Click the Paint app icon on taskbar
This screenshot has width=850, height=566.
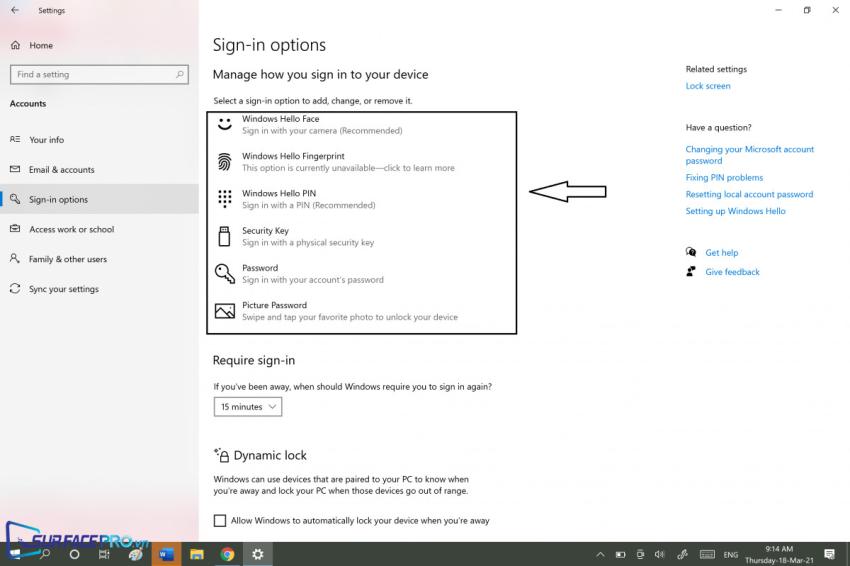click(x=136, y=554)
